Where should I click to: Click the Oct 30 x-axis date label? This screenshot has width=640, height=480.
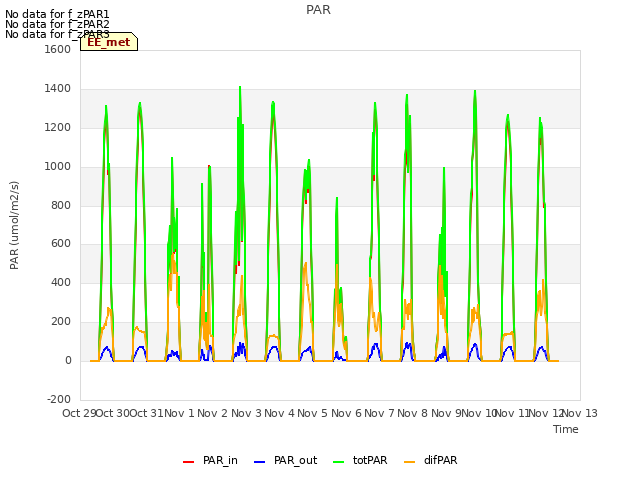[x=113, y=413]
